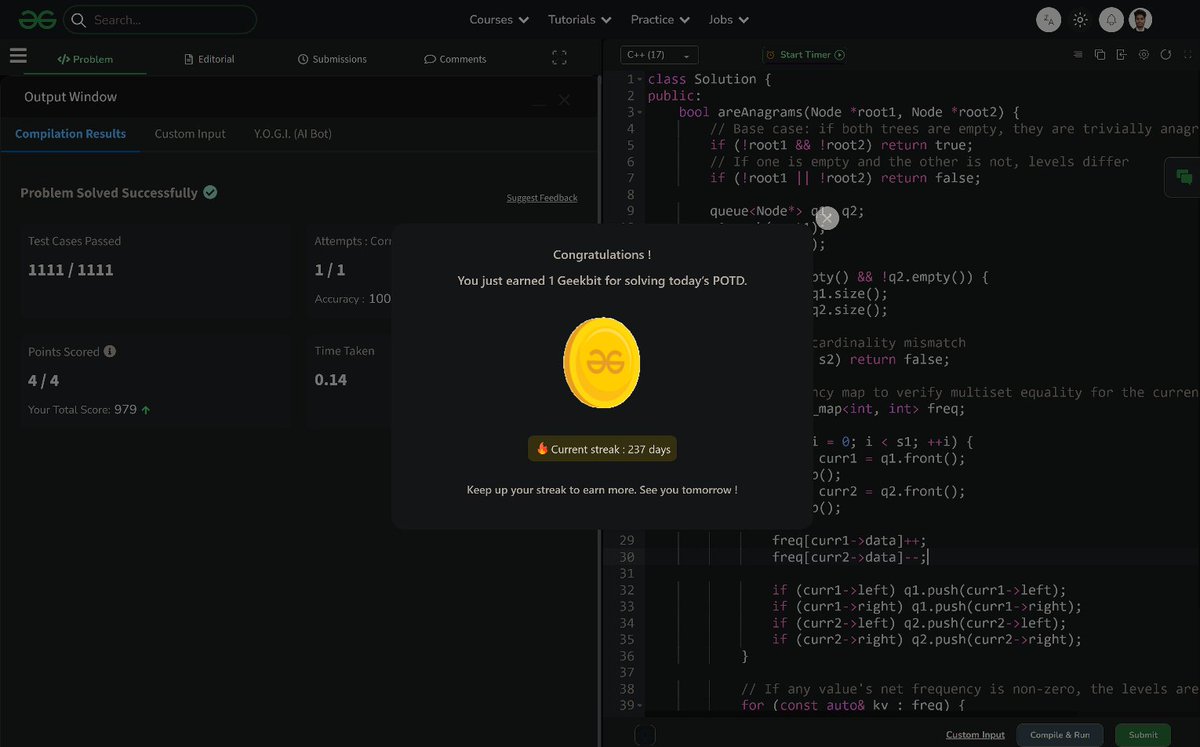This screenshot has height=747, width=1200.
Task: Open the Y.O.G.I. (AI Bot) tab
Action: coord(293,133)
